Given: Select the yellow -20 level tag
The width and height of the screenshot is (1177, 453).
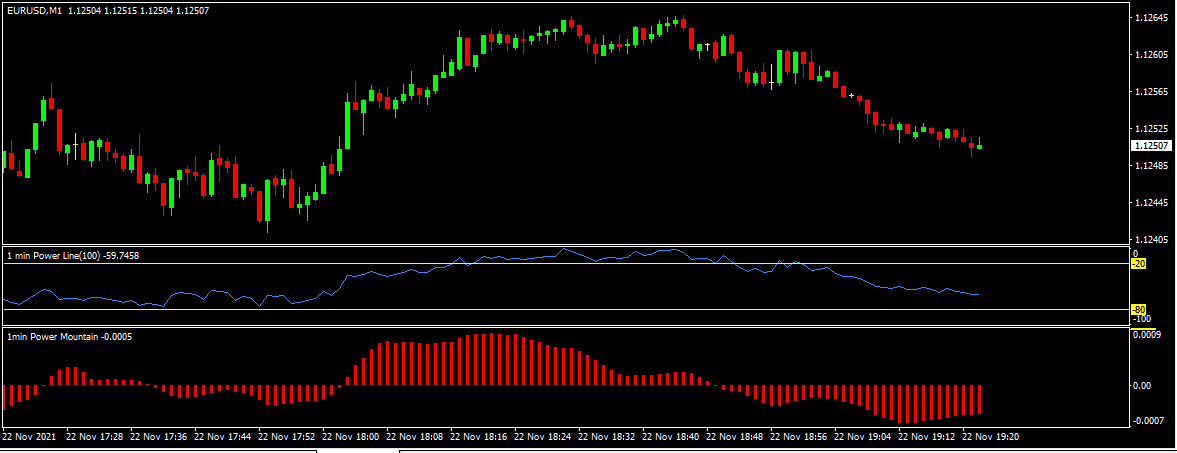Looking at the screenshot, I should 1138,264.
